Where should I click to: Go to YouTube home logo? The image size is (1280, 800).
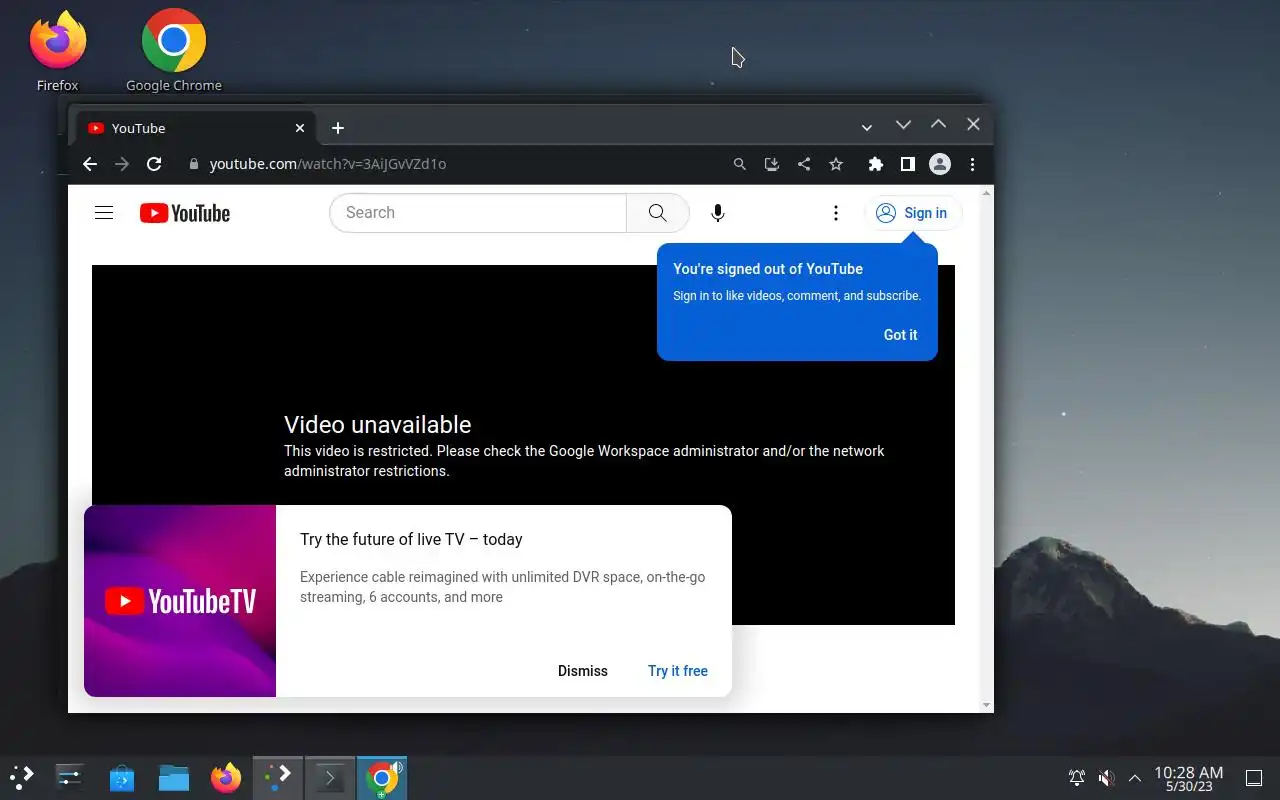click(x=185, y=213)
